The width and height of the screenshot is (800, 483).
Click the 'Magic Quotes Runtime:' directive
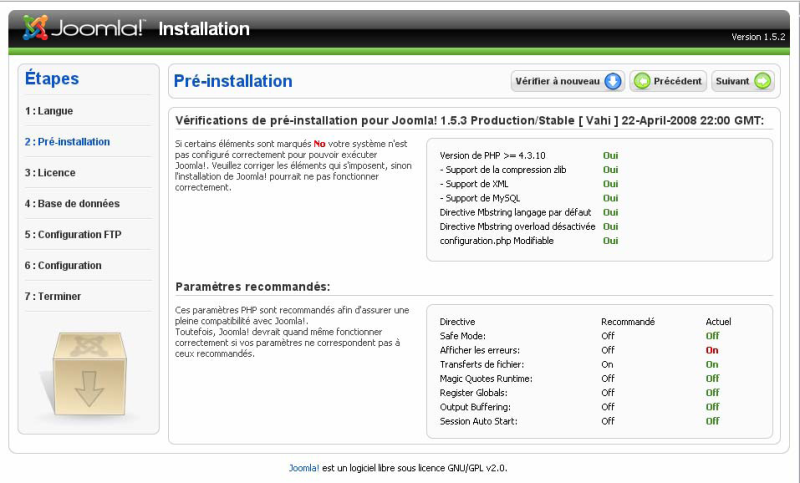coord(486,378)
